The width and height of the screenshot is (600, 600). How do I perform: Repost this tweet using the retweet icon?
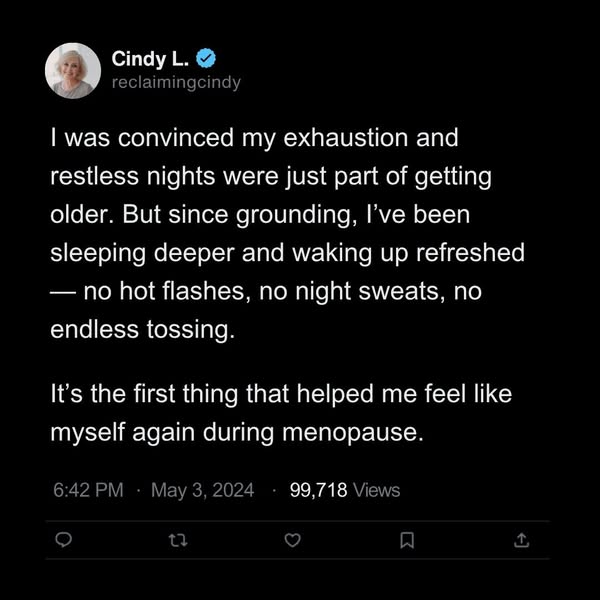coord(177,541)
